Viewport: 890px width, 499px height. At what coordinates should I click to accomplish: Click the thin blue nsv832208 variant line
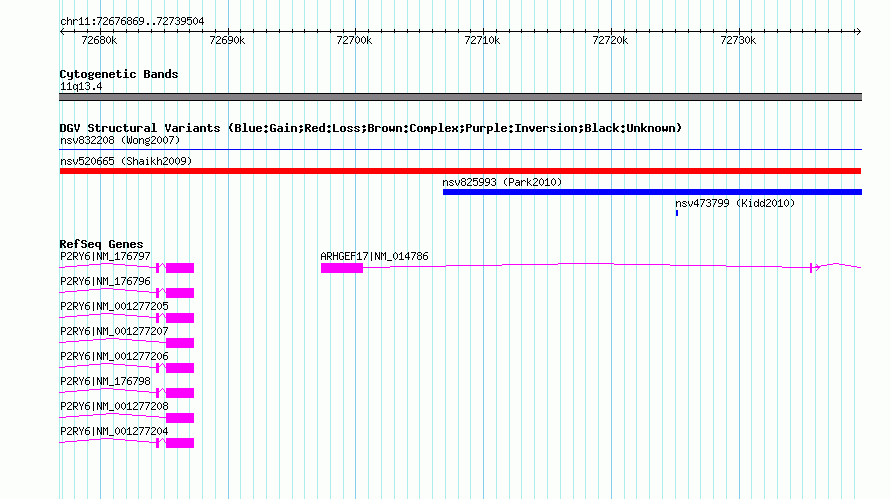(460, 149)
